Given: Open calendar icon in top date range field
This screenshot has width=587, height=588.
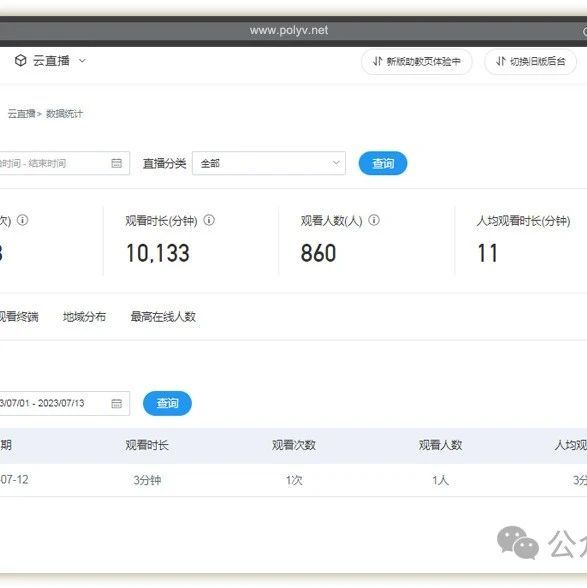Looking at the screenshot, I should 117,163.
